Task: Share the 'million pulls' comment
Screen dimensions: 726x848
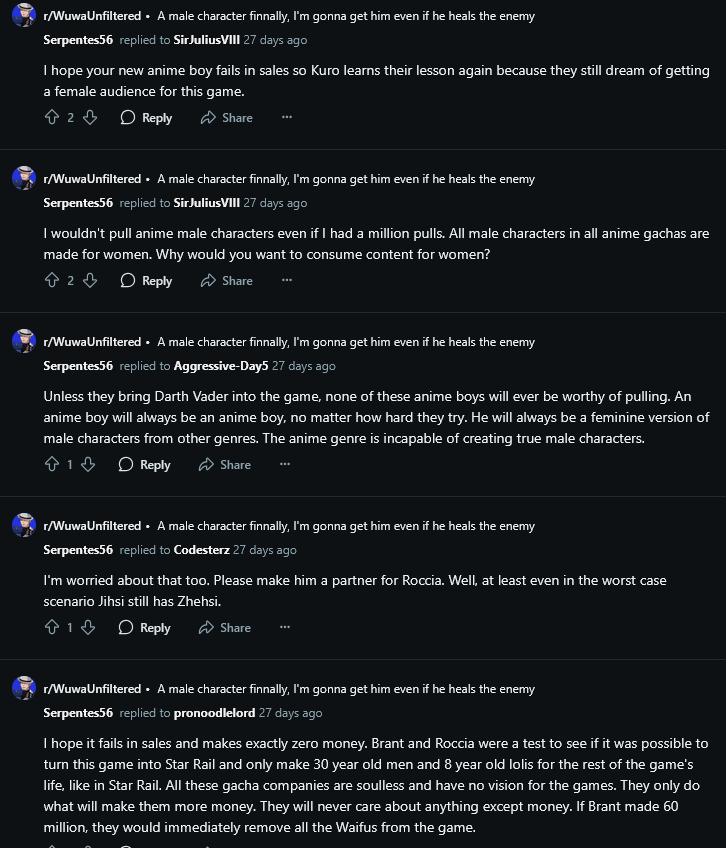Action: (227, 280)
